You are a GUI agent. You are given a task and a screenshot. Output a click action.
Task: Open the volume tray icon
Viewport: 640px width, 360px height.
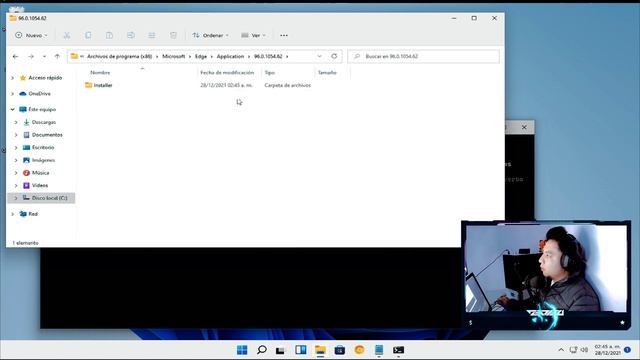pyautogui.click(x=584, y=350)
